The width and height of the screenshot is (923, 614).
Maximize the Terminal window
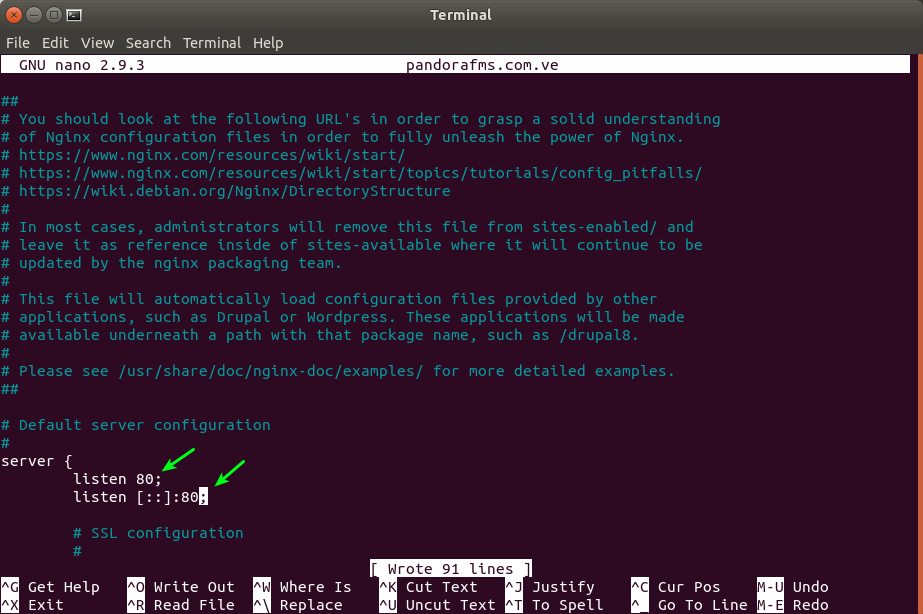[x=54, y=15]
